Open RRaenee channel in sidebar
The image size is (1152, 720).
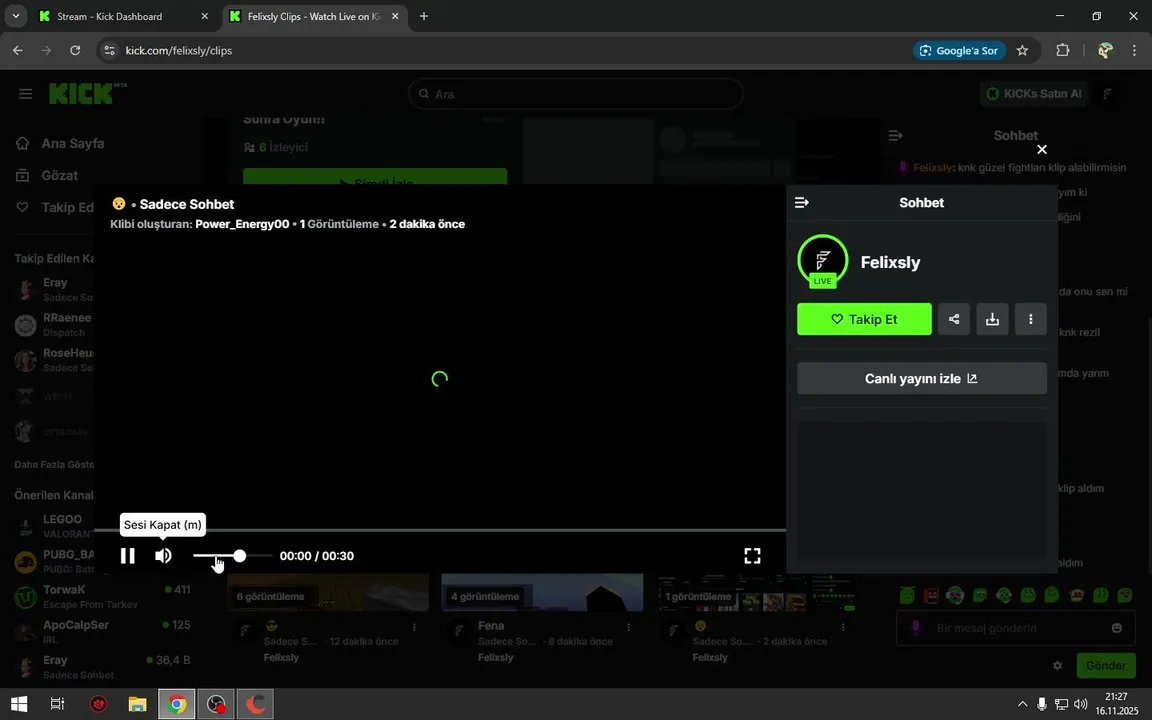click(x=55, y=325)
